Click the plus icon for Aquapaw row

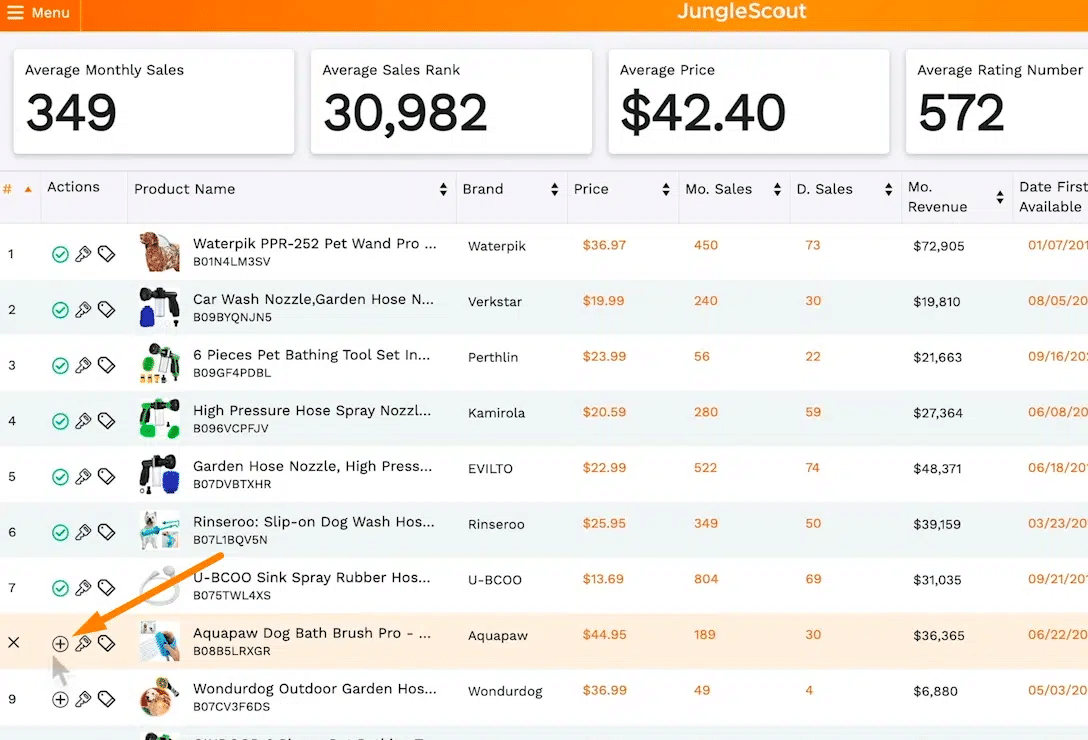pyautogui.click(x=60, y=644)
